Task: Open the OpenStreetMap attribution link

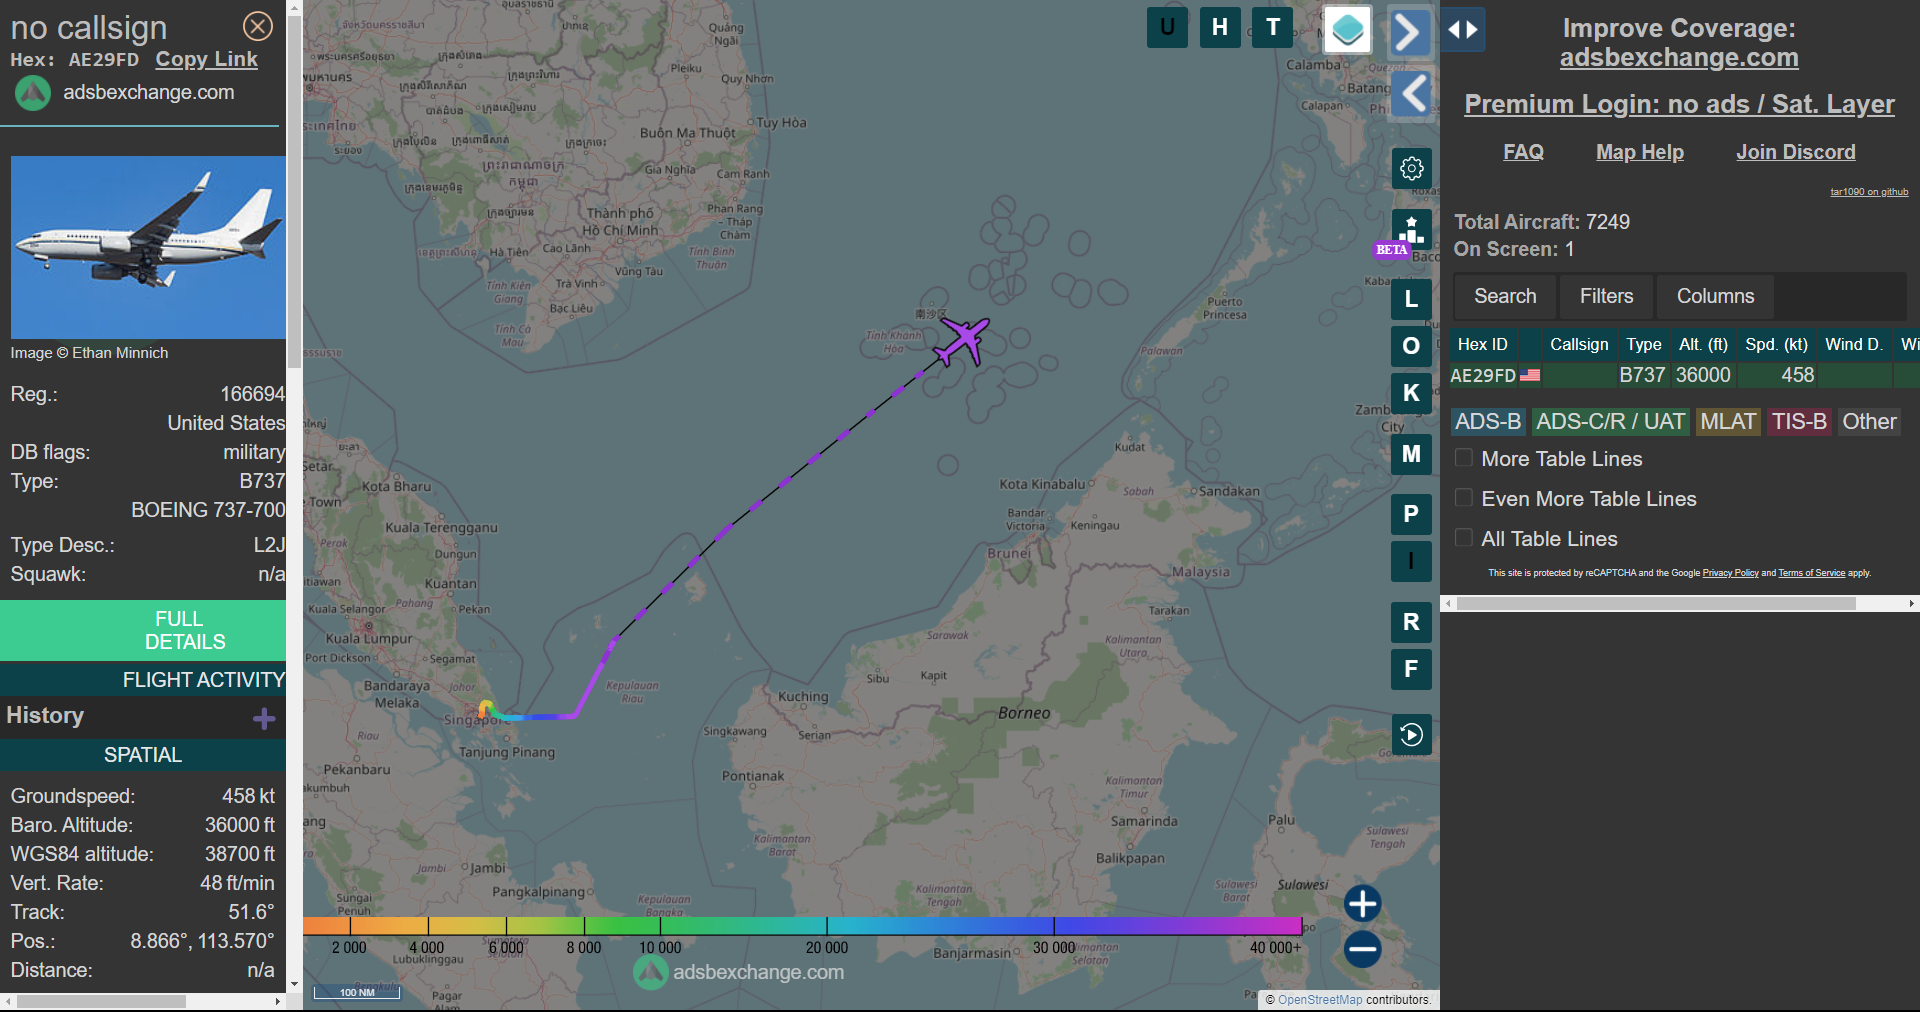Action: [1320, 1000]
